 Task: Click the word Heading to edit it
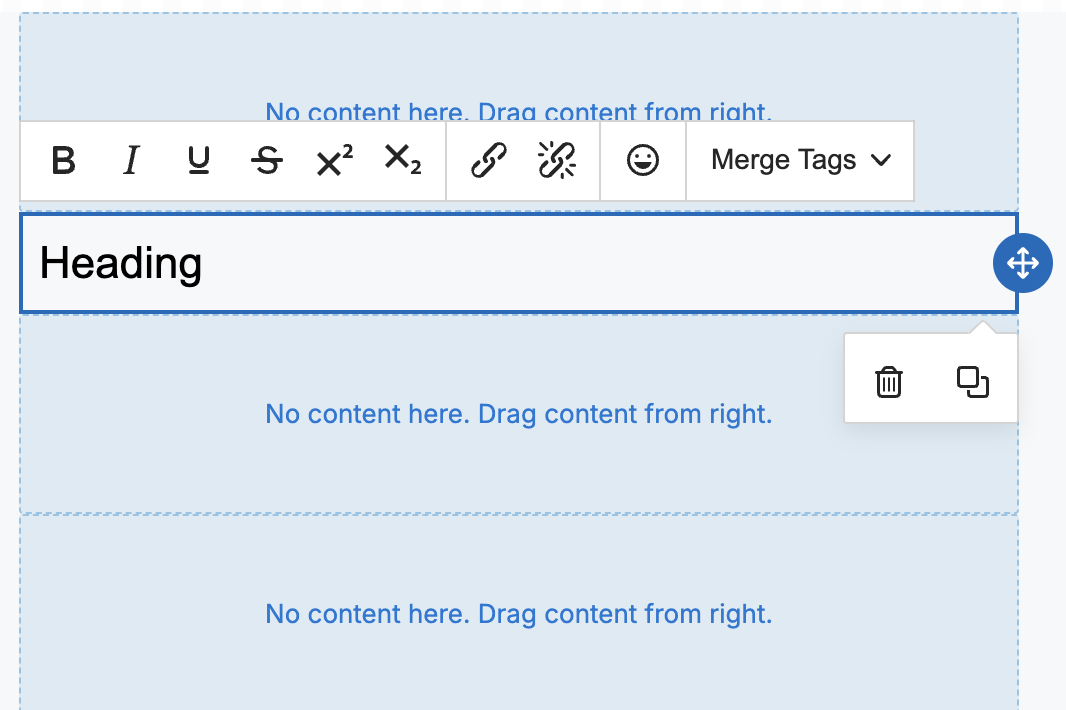coord(121,264)
